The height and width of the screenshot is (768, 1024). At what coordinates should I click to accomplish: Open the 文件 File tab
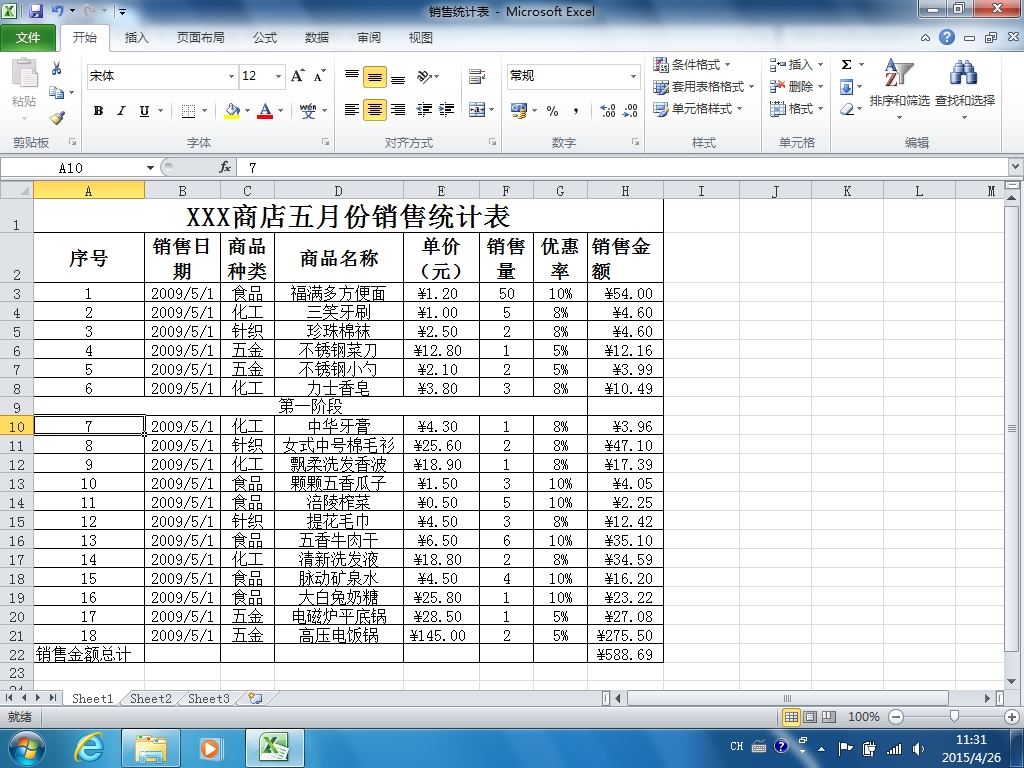click(x=27, y=38)
